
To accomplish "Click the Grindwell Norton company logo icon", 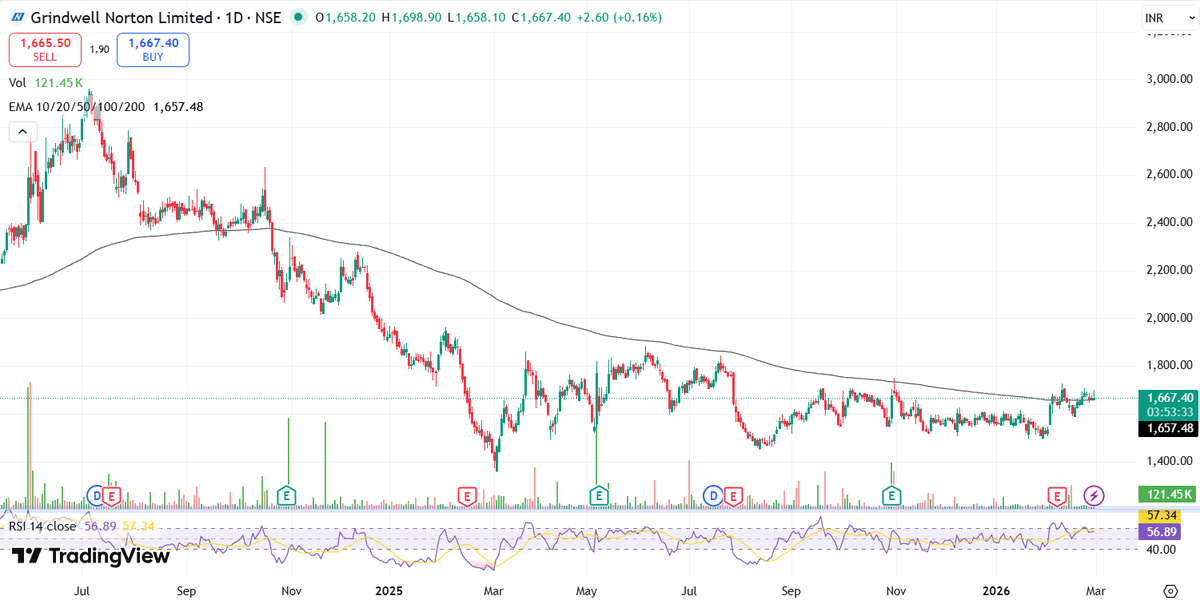I will tap(18, 18).
